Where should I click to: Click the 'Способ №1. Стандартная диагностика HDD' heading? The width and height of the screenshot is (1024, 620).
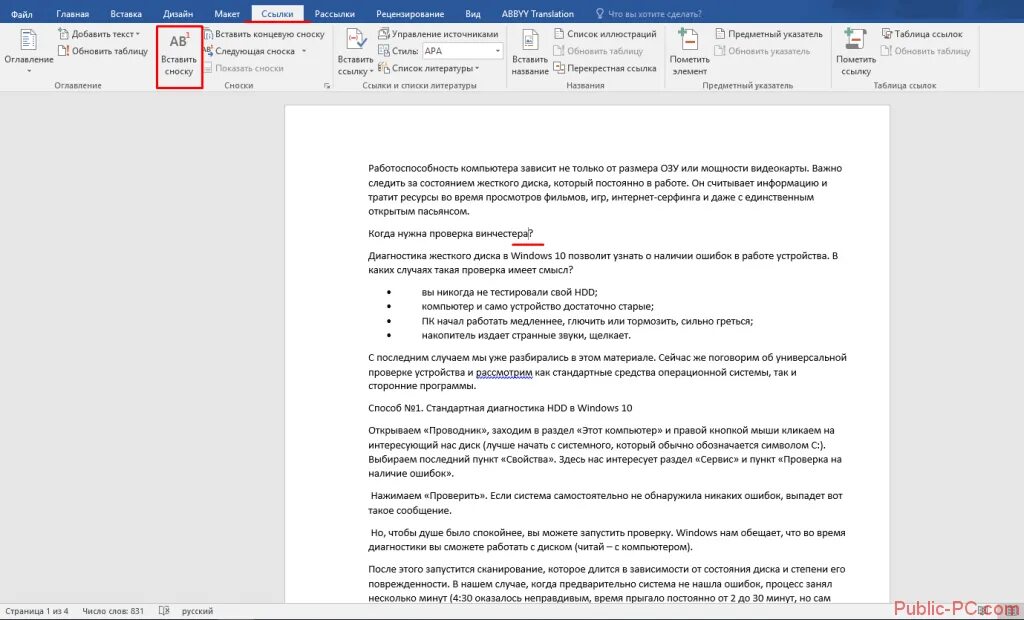[x=500, y=408]
